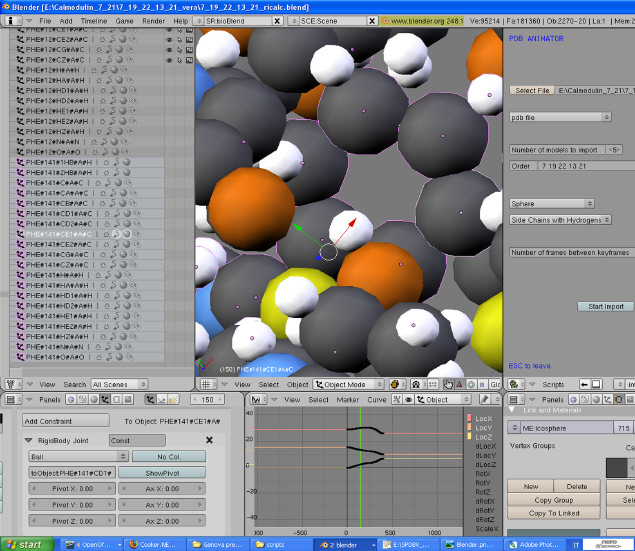Expand the Side Chains with Hydrogens dropdown

560,220
